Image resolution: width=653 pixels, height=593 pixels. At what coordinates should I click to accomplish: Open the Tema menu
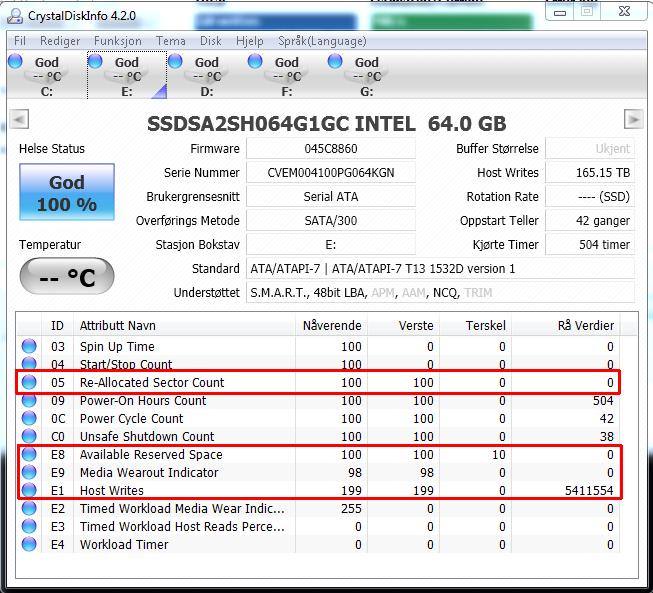170,41
